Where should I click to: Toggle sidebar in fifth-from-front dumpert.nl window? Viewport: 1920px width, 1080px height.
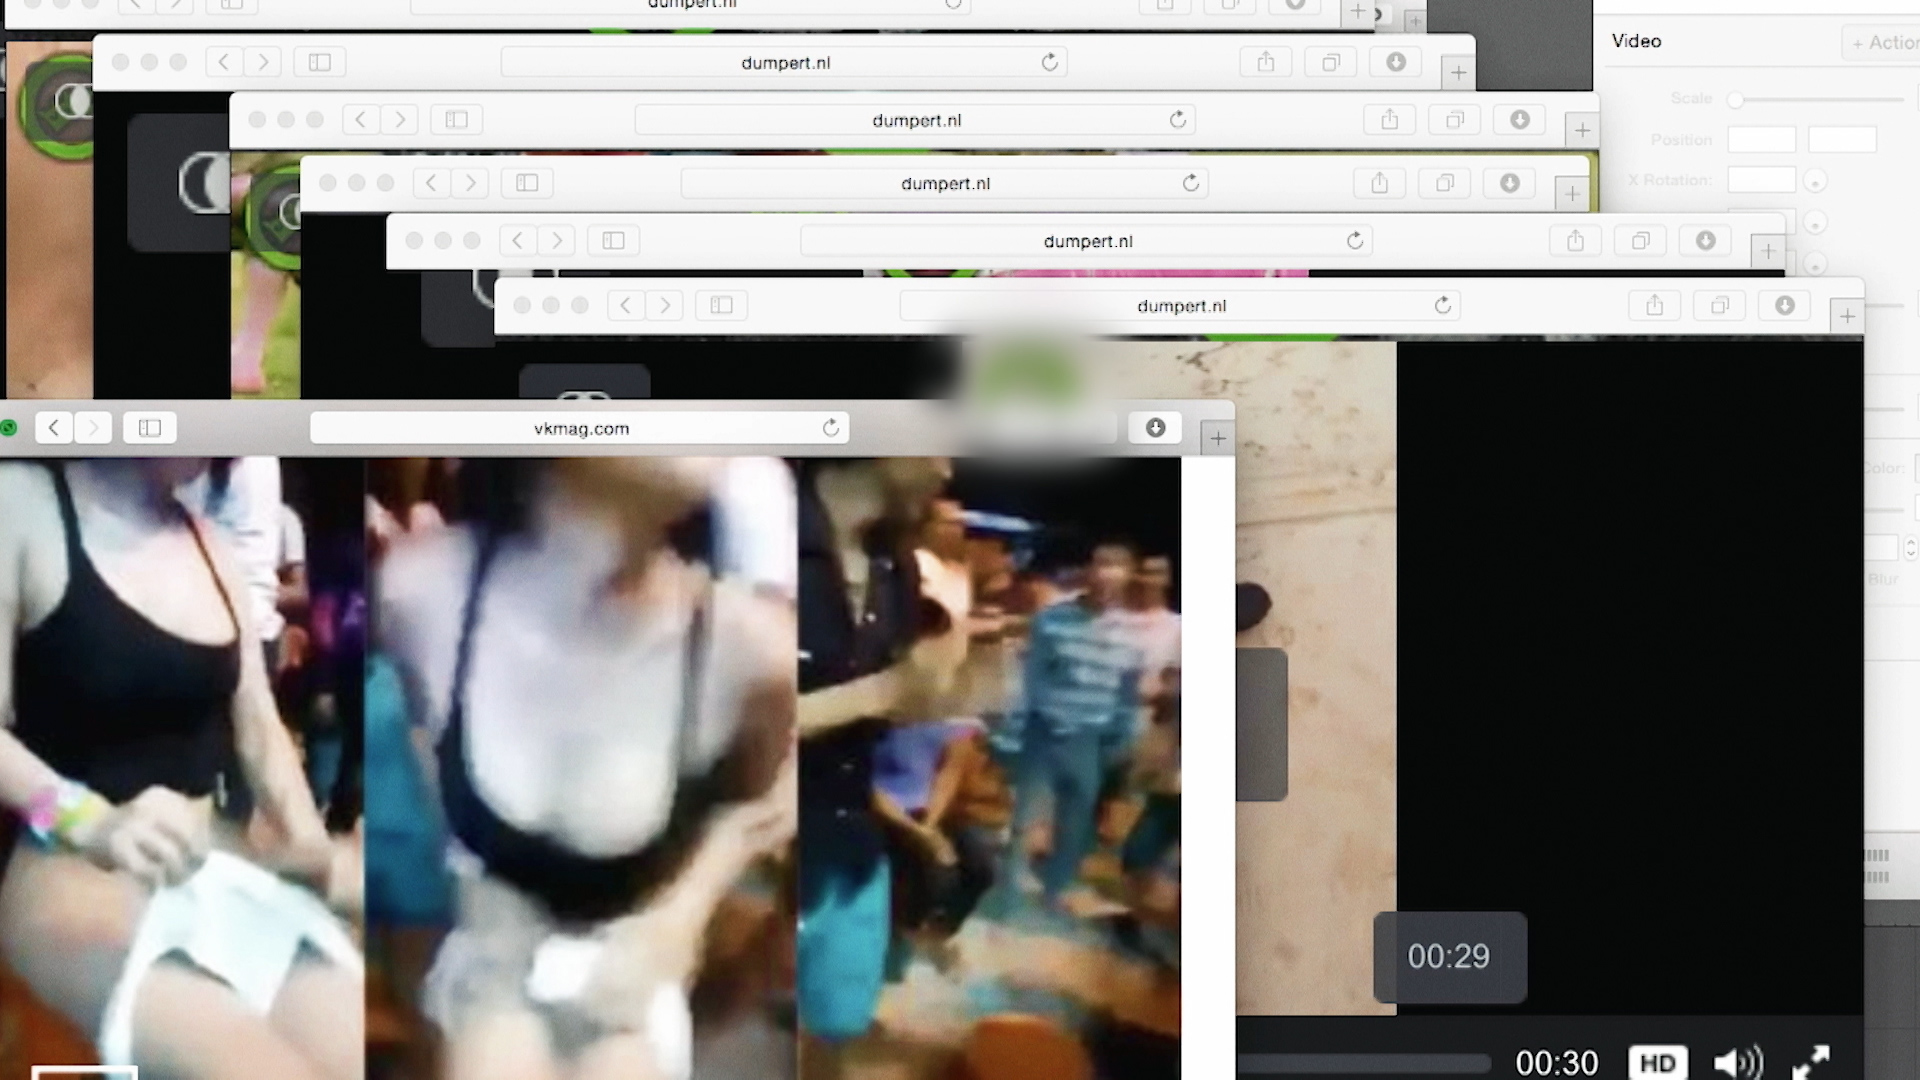pyautogui.click(x=319, y=62)
